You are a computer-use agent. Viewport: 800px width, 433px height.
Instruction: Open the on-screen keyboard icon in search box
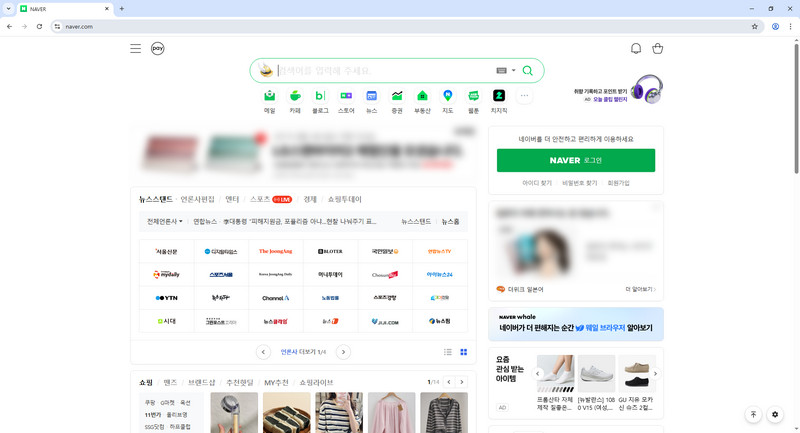(x=502, y=70)
